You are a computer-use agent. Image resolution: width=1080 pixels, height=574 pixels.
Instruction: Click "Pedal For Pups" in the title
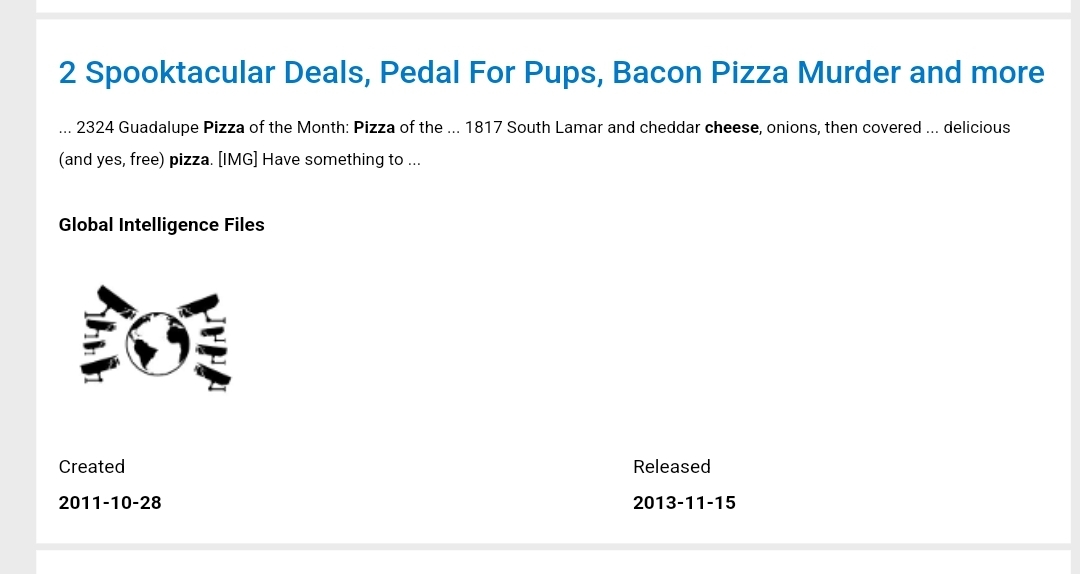click(x=491, y=72)
